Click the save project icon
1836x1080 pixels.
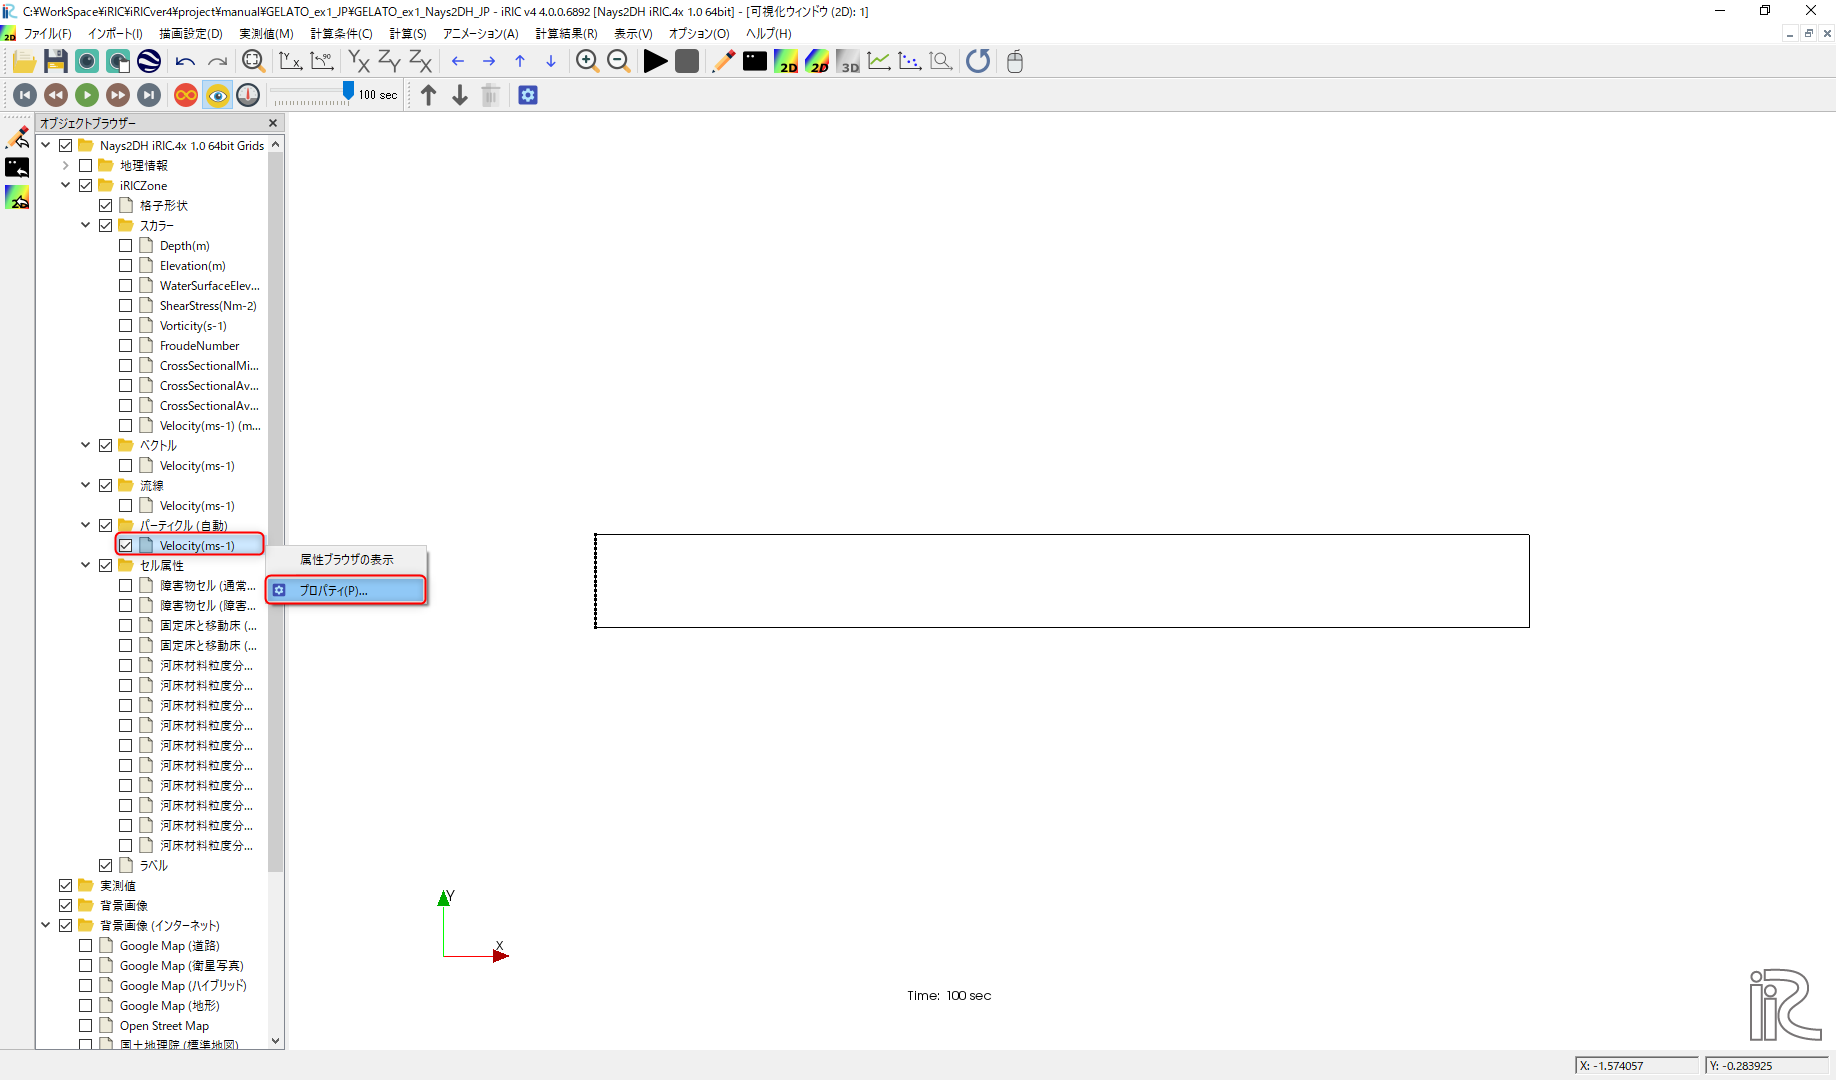(55, 62)
